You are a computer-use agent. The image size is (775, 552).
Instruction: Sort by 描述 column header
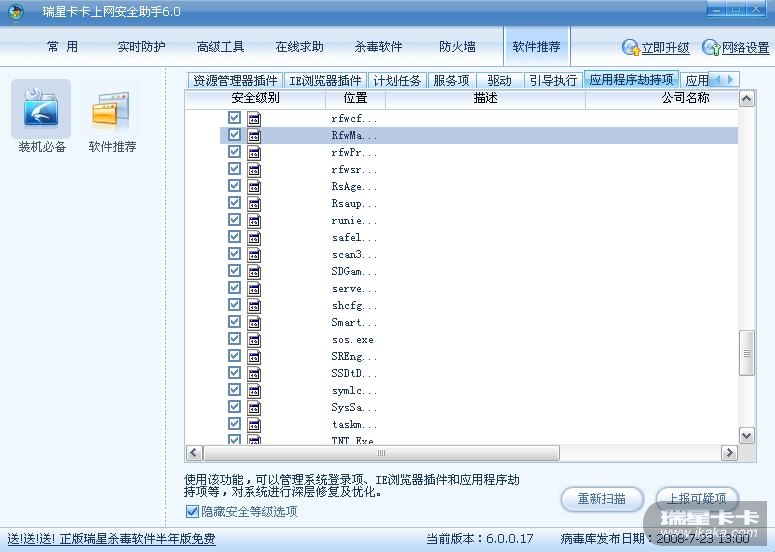(x=485, y=98)
